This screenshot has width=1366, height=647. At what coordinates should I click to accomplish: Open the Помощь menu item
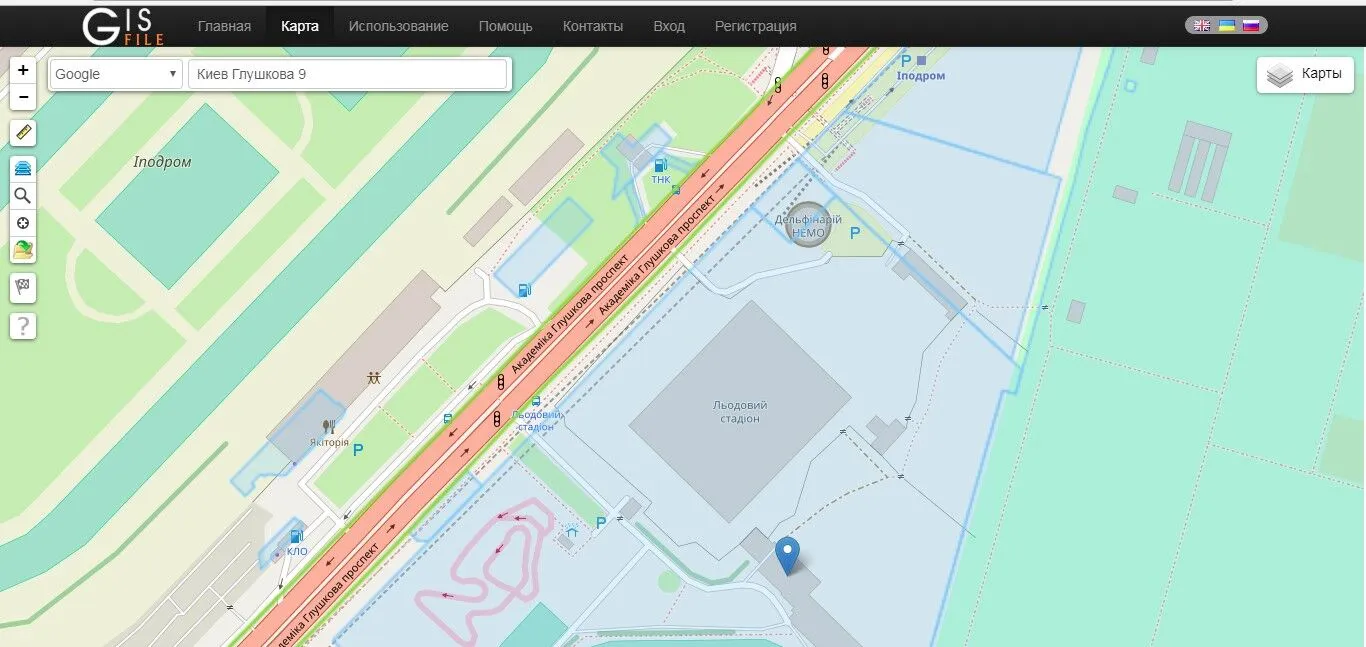505,26
